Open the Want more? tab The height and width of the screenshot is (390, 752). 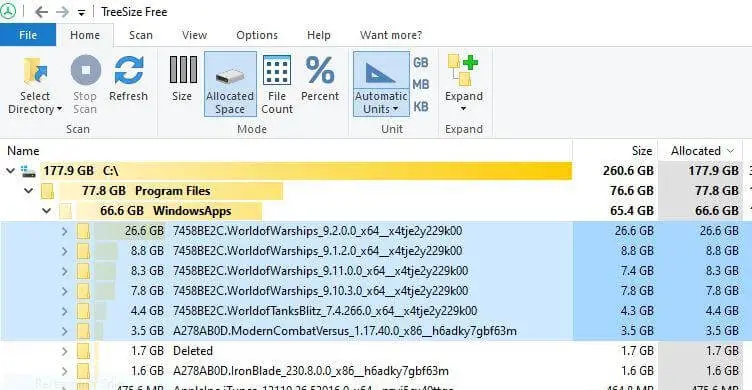(x=391, y=35)
